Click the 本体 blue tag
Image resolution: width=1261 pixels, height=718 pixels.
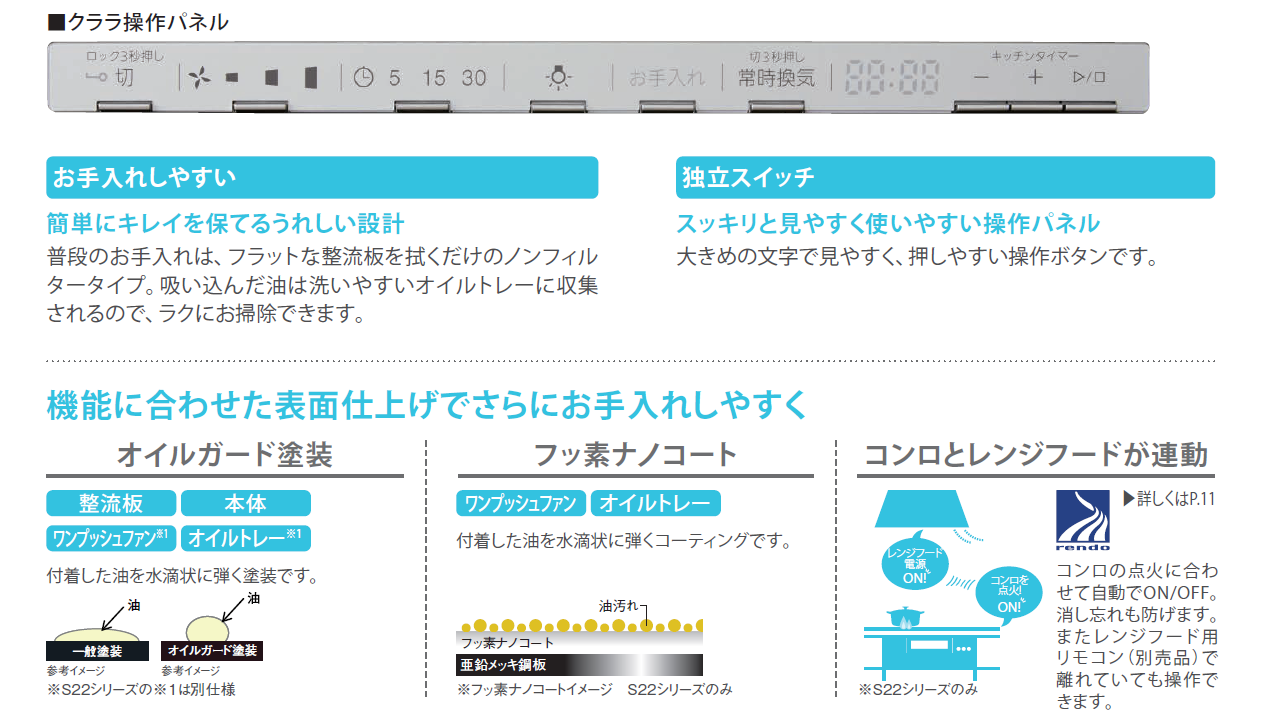coord(245,503)
